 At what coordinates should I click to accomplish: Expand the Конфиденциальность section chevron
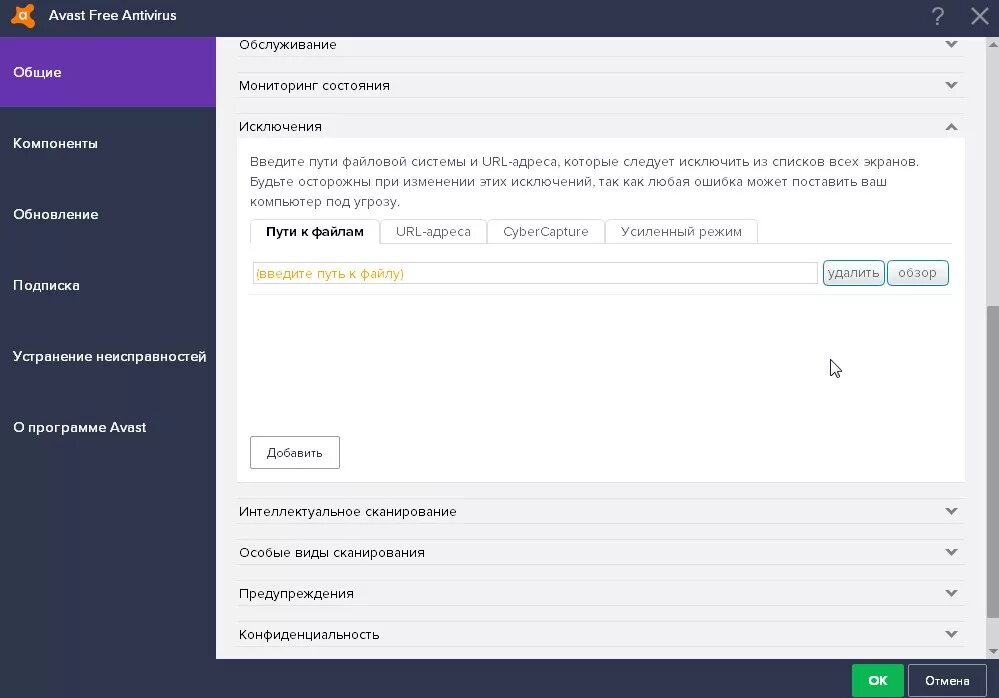pos(951,634)
